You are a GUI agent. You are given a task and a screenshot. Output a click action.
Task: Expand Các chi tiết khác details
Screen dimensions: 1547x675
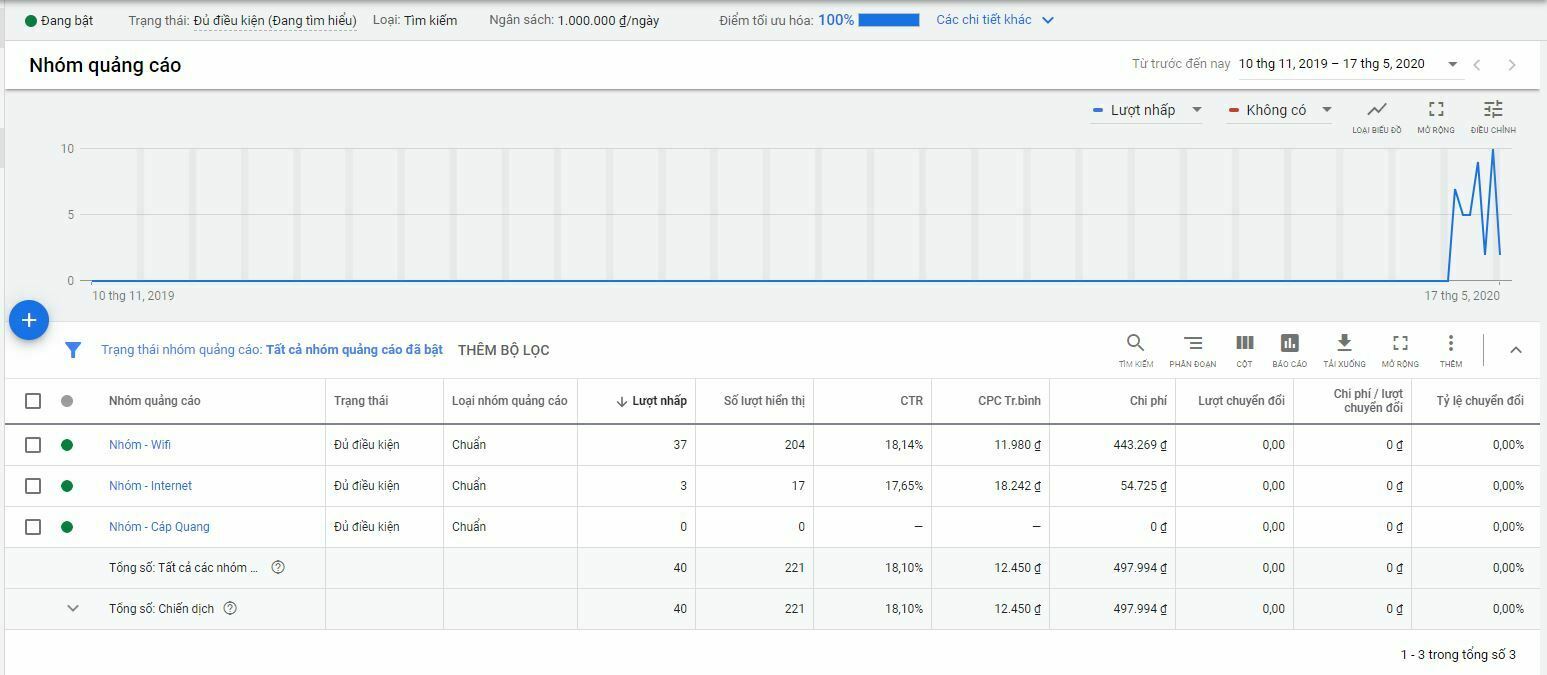coord(995,20)
